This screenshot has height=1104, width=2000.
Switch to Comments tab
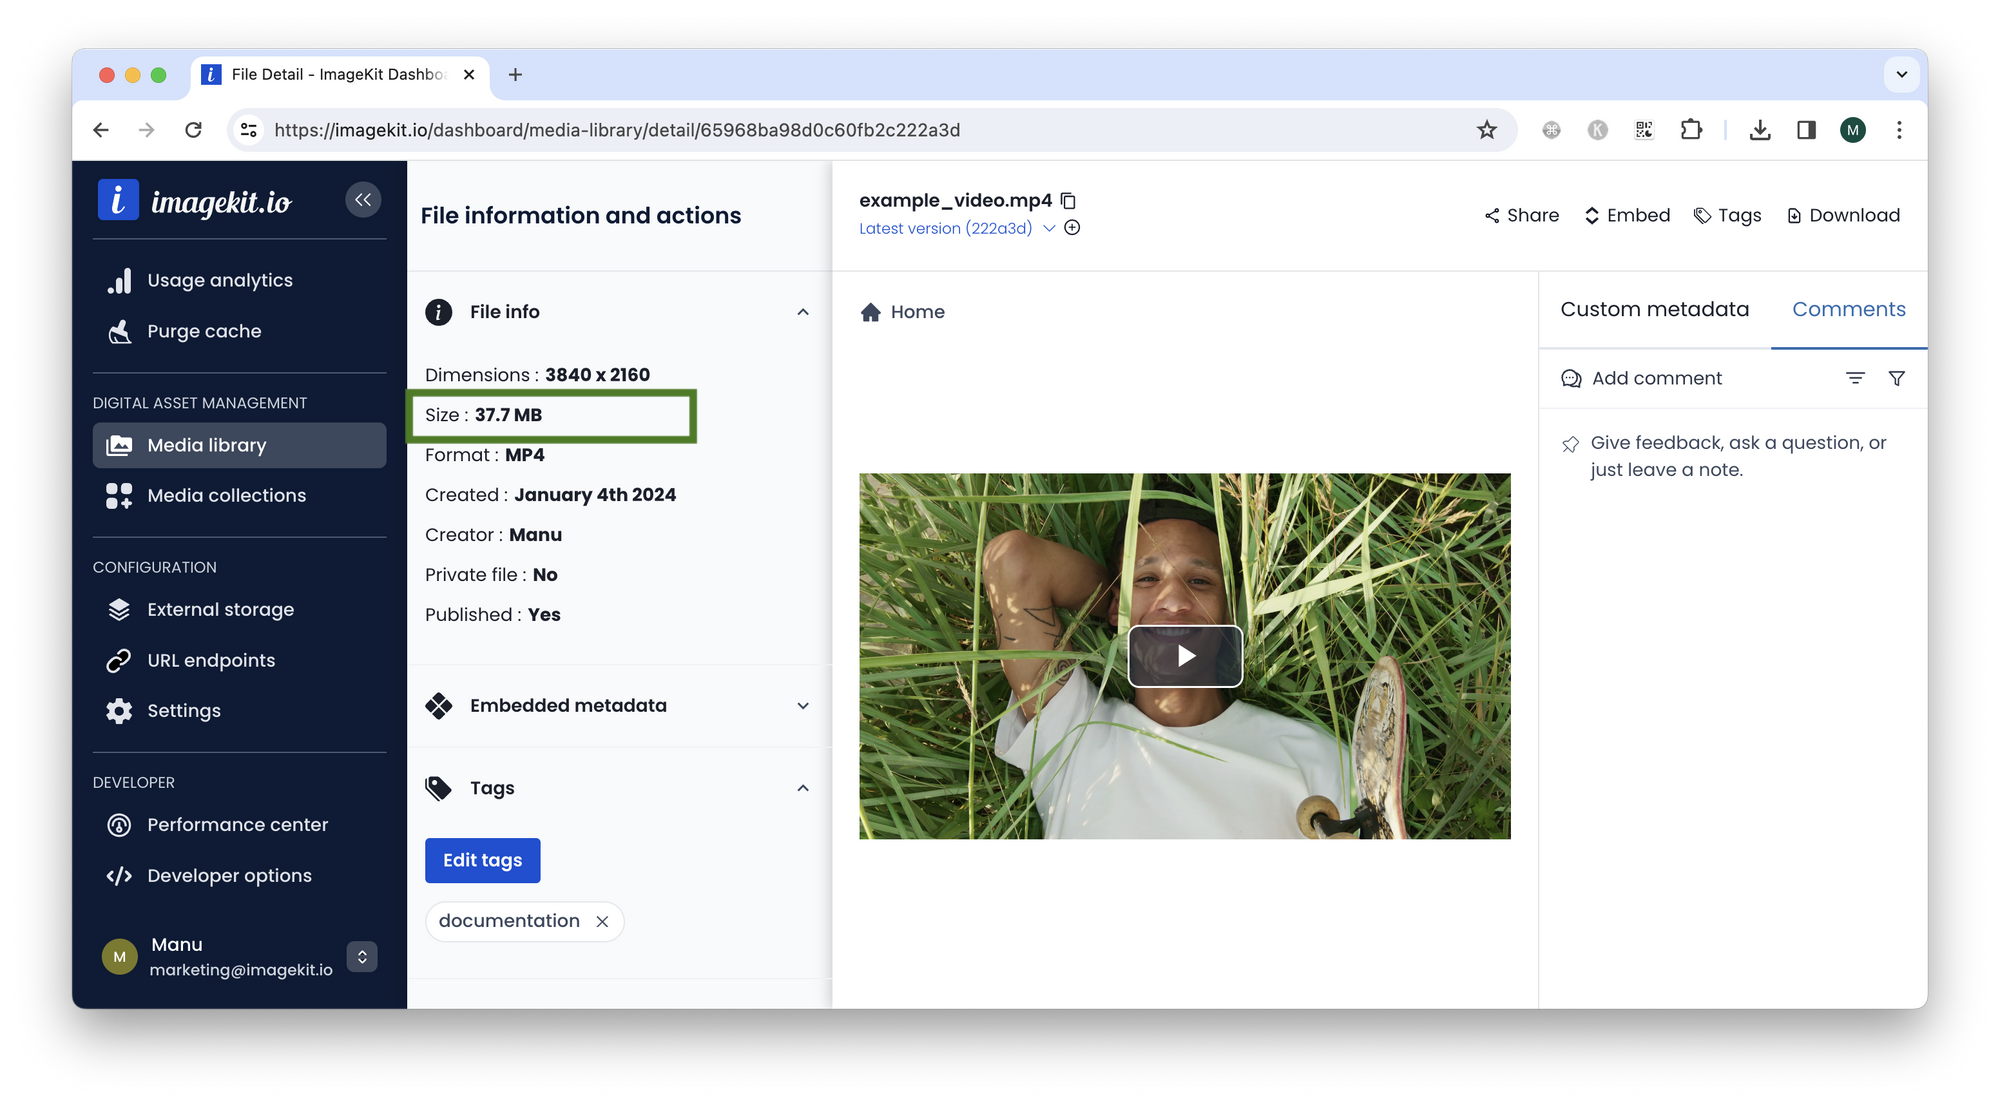click(1849, 310)
